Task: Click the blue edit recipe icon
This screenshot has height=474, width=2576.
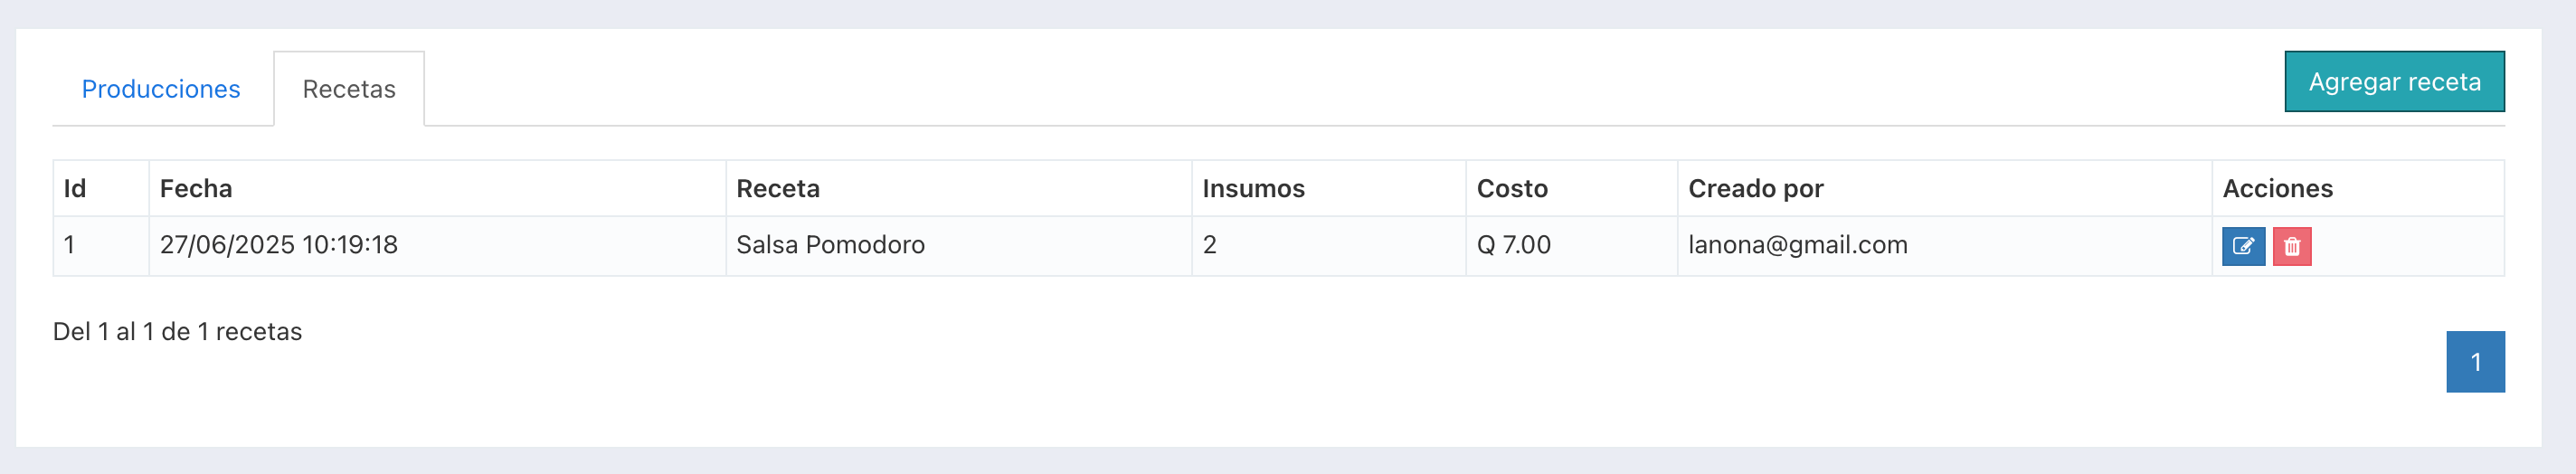Action: point(2243,246)
